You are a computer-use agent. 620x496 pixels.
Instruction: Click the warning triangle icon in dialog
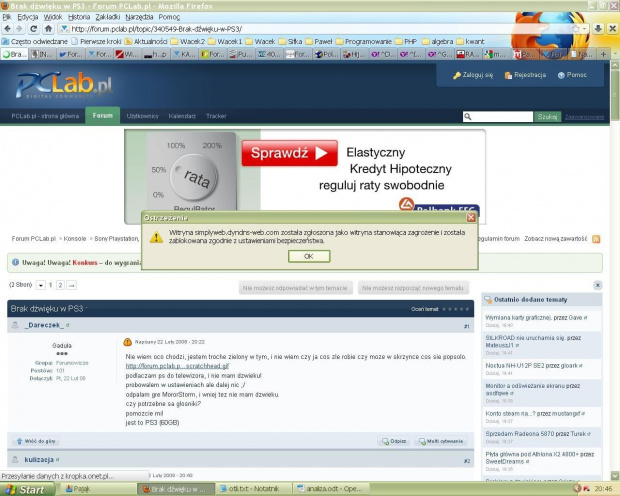point(156,237)
